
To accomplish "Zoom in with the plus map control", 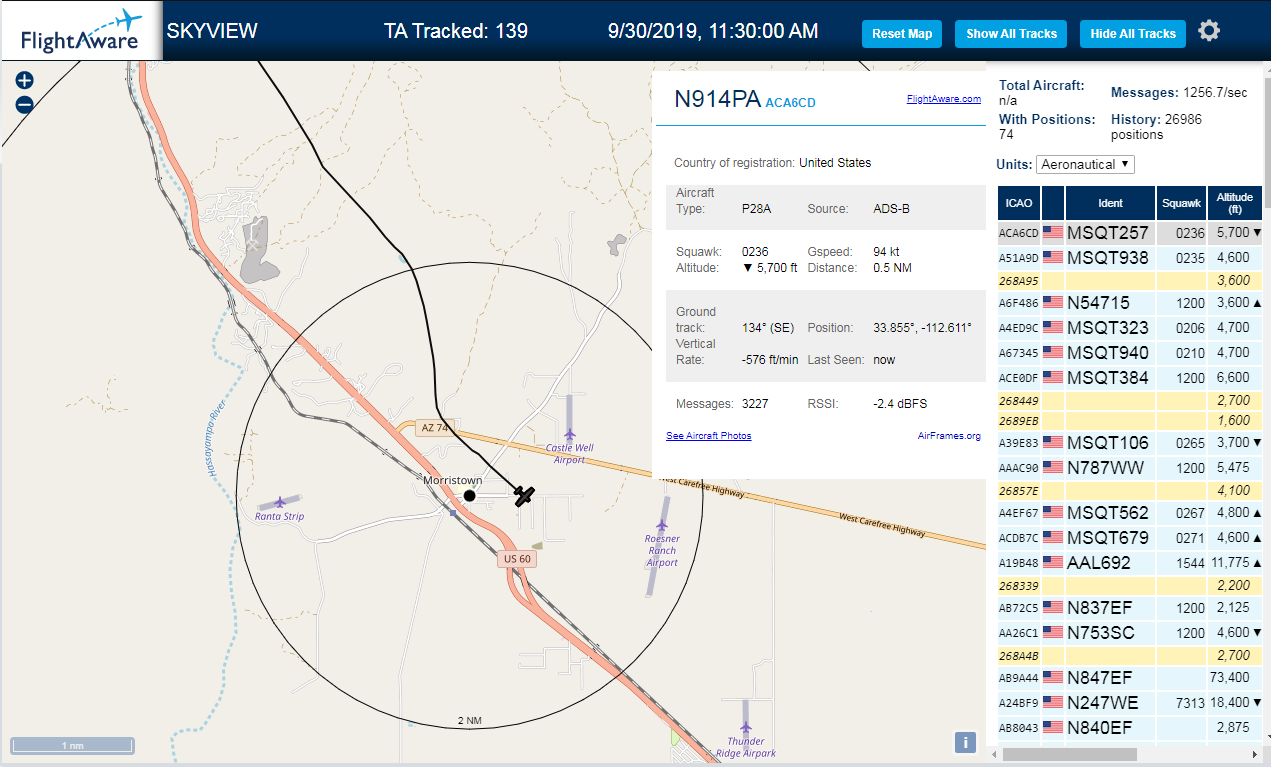I will click(x=25, y=81).
